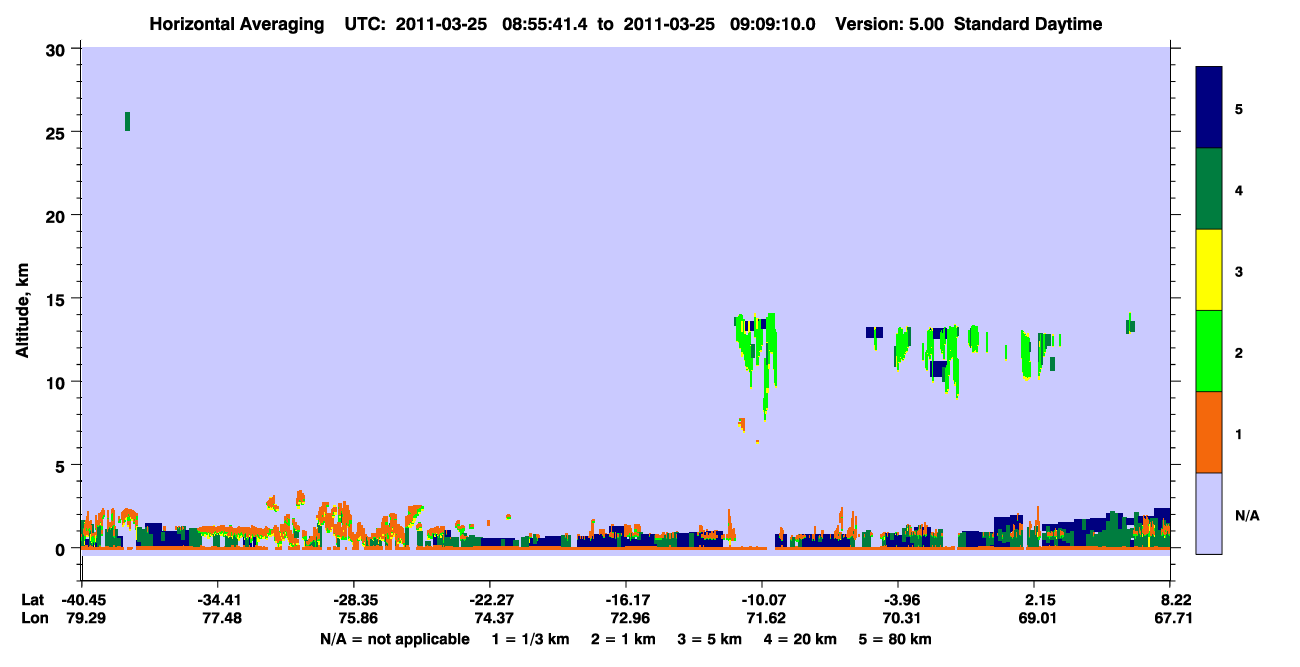
Task: Click 'Standard Daytime' in the title
Action: click(x=1028, y=24)
